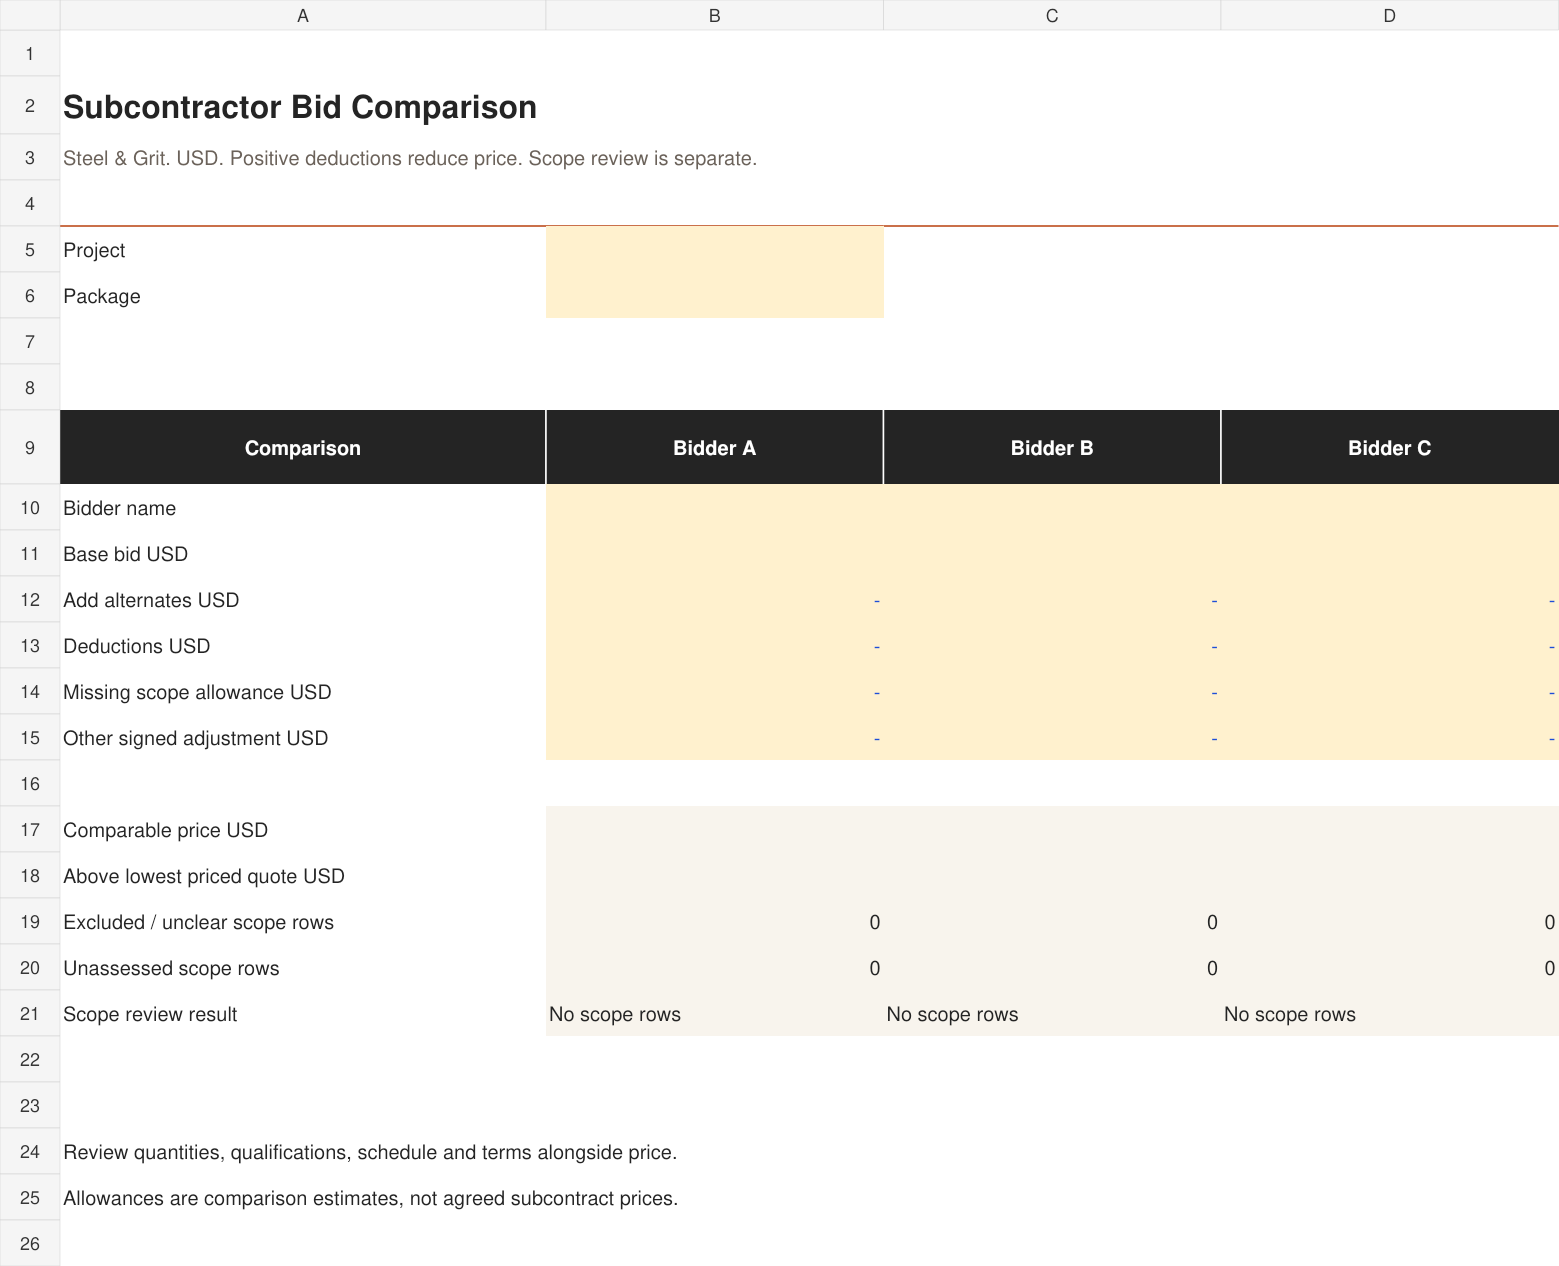This screenshot has height=1266, width=1559.
Task: Select Bidder B's Base bid USD cell
Action: click(1052, 554)
